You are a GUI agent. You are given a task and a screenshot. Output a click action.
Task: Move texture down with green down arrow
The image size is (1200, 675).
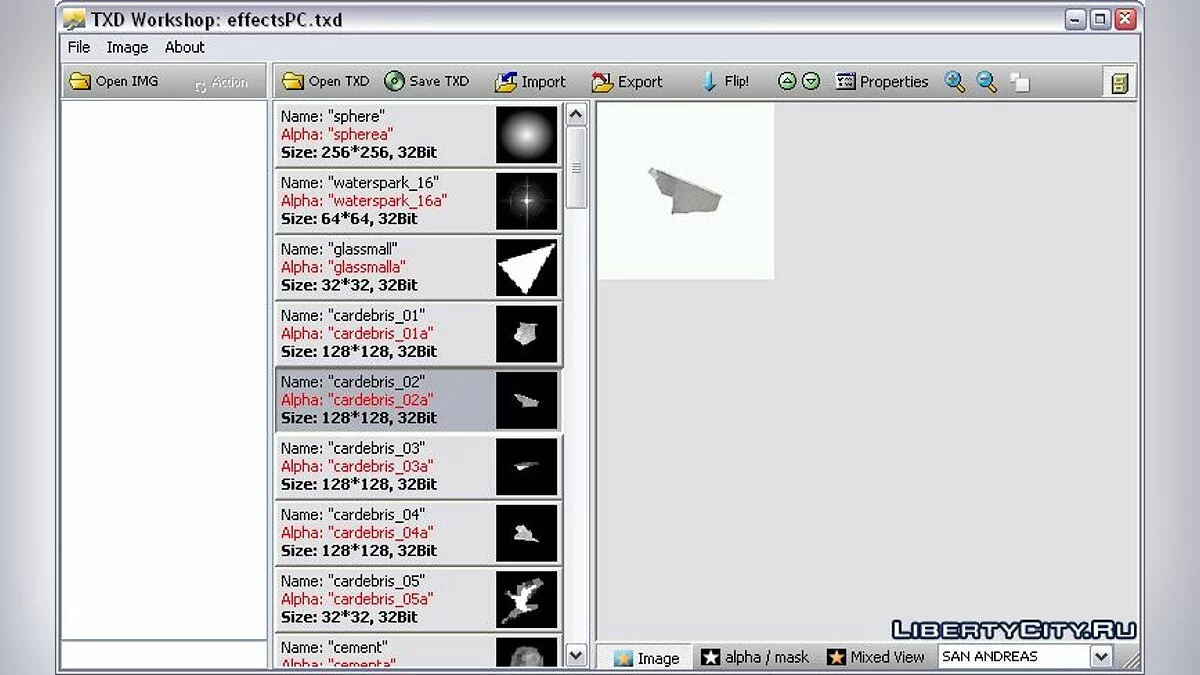tap(811, 82)
